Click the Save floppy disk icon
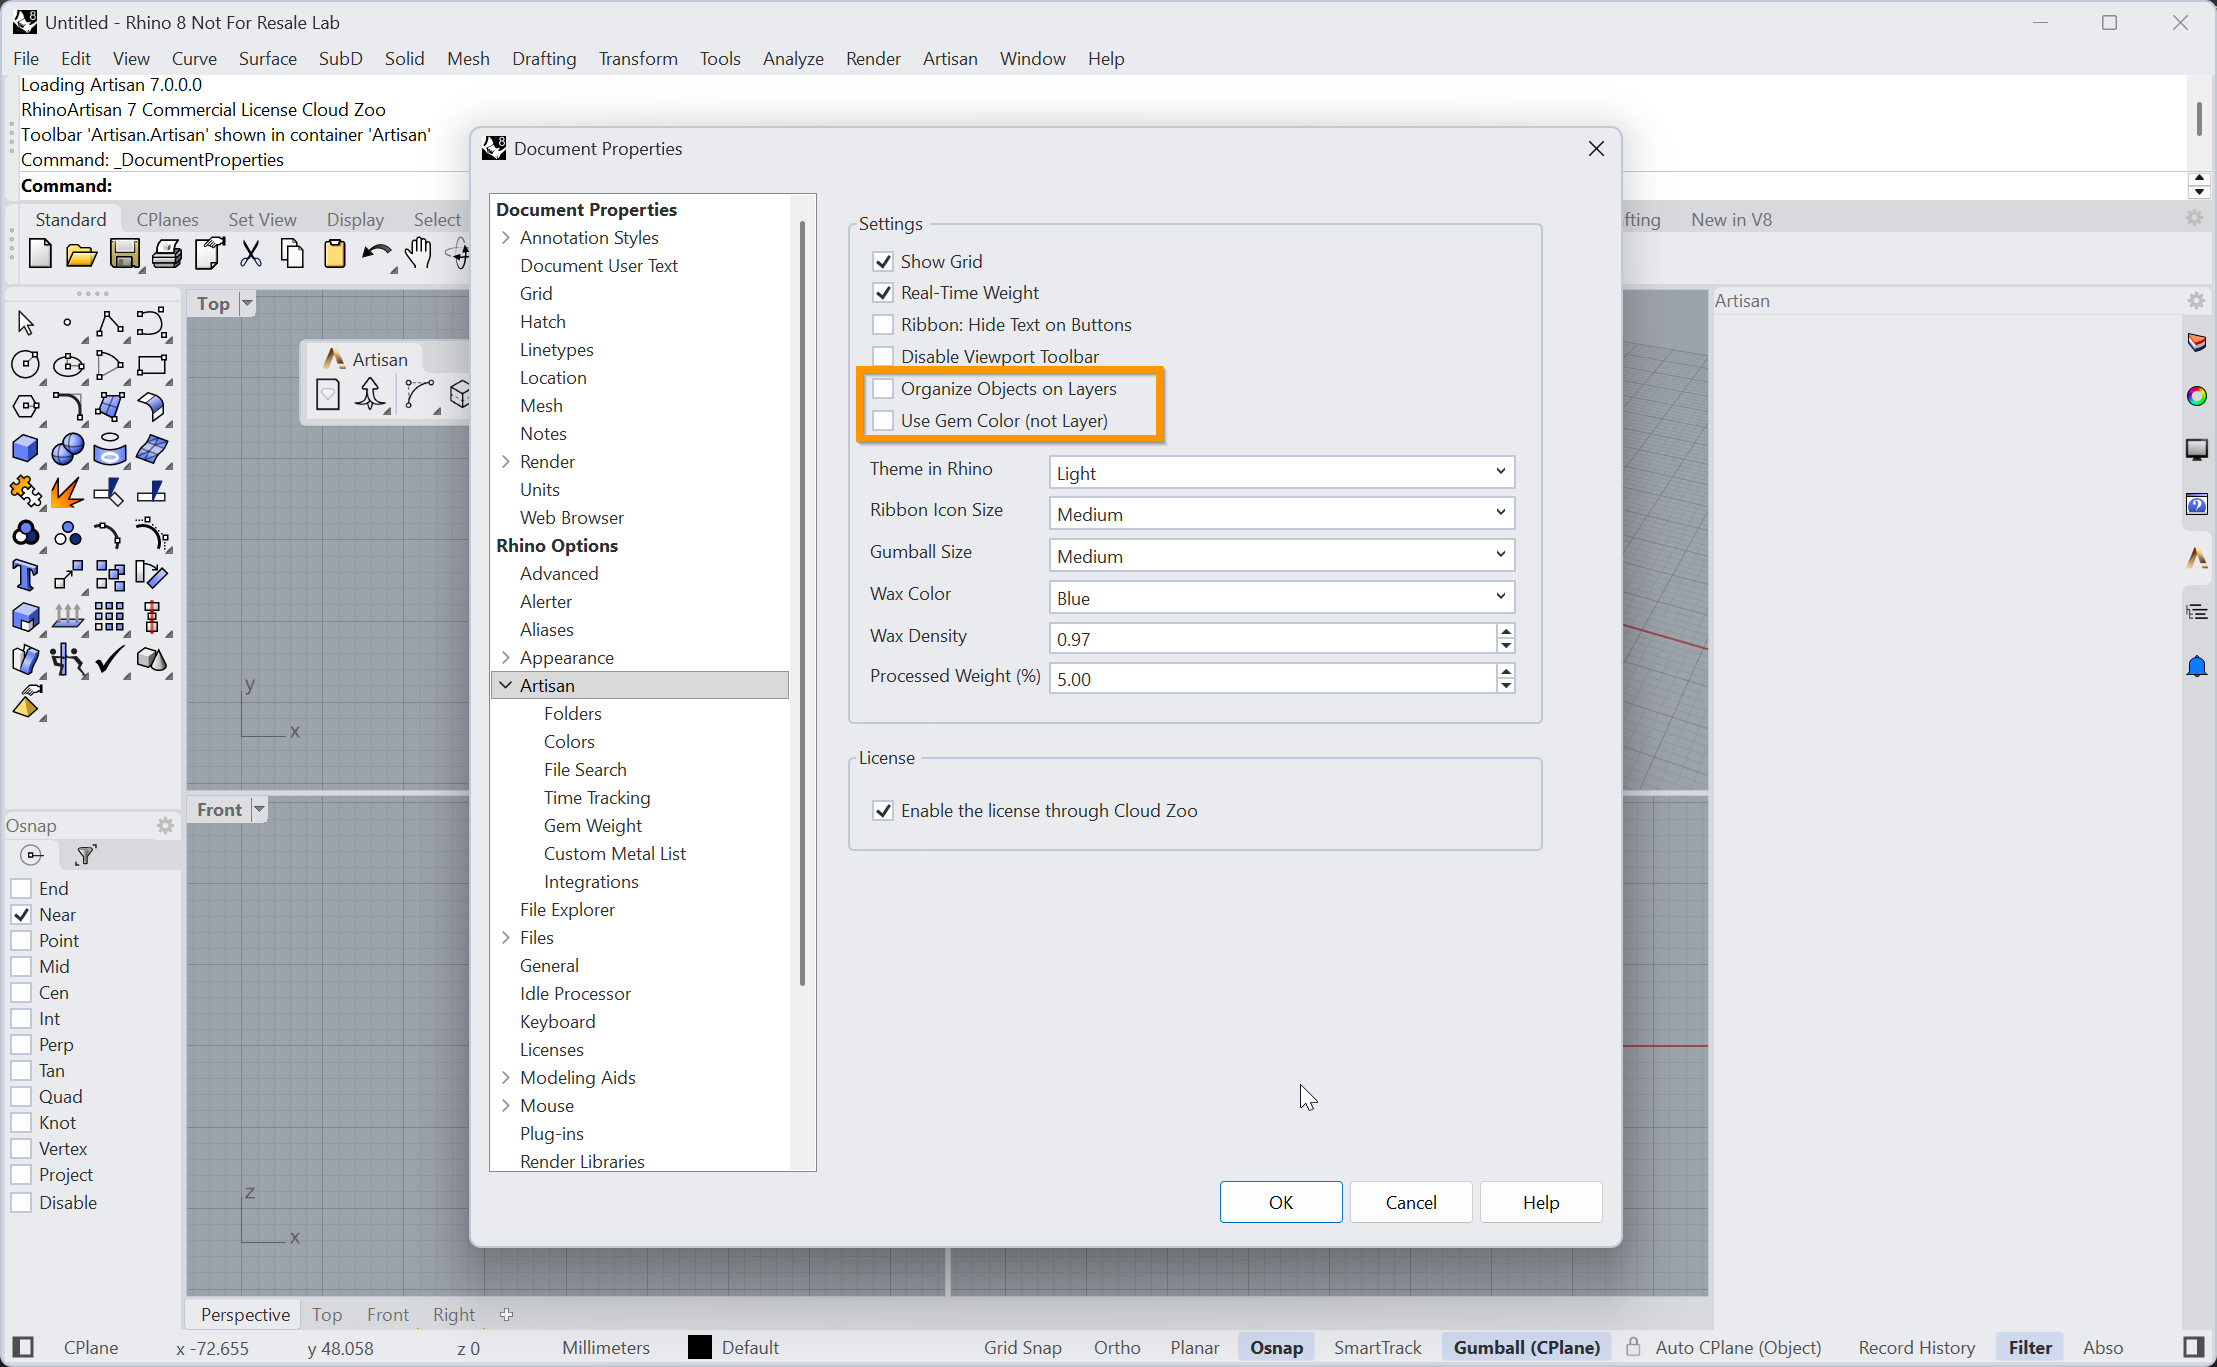 [x=124, y=254]
